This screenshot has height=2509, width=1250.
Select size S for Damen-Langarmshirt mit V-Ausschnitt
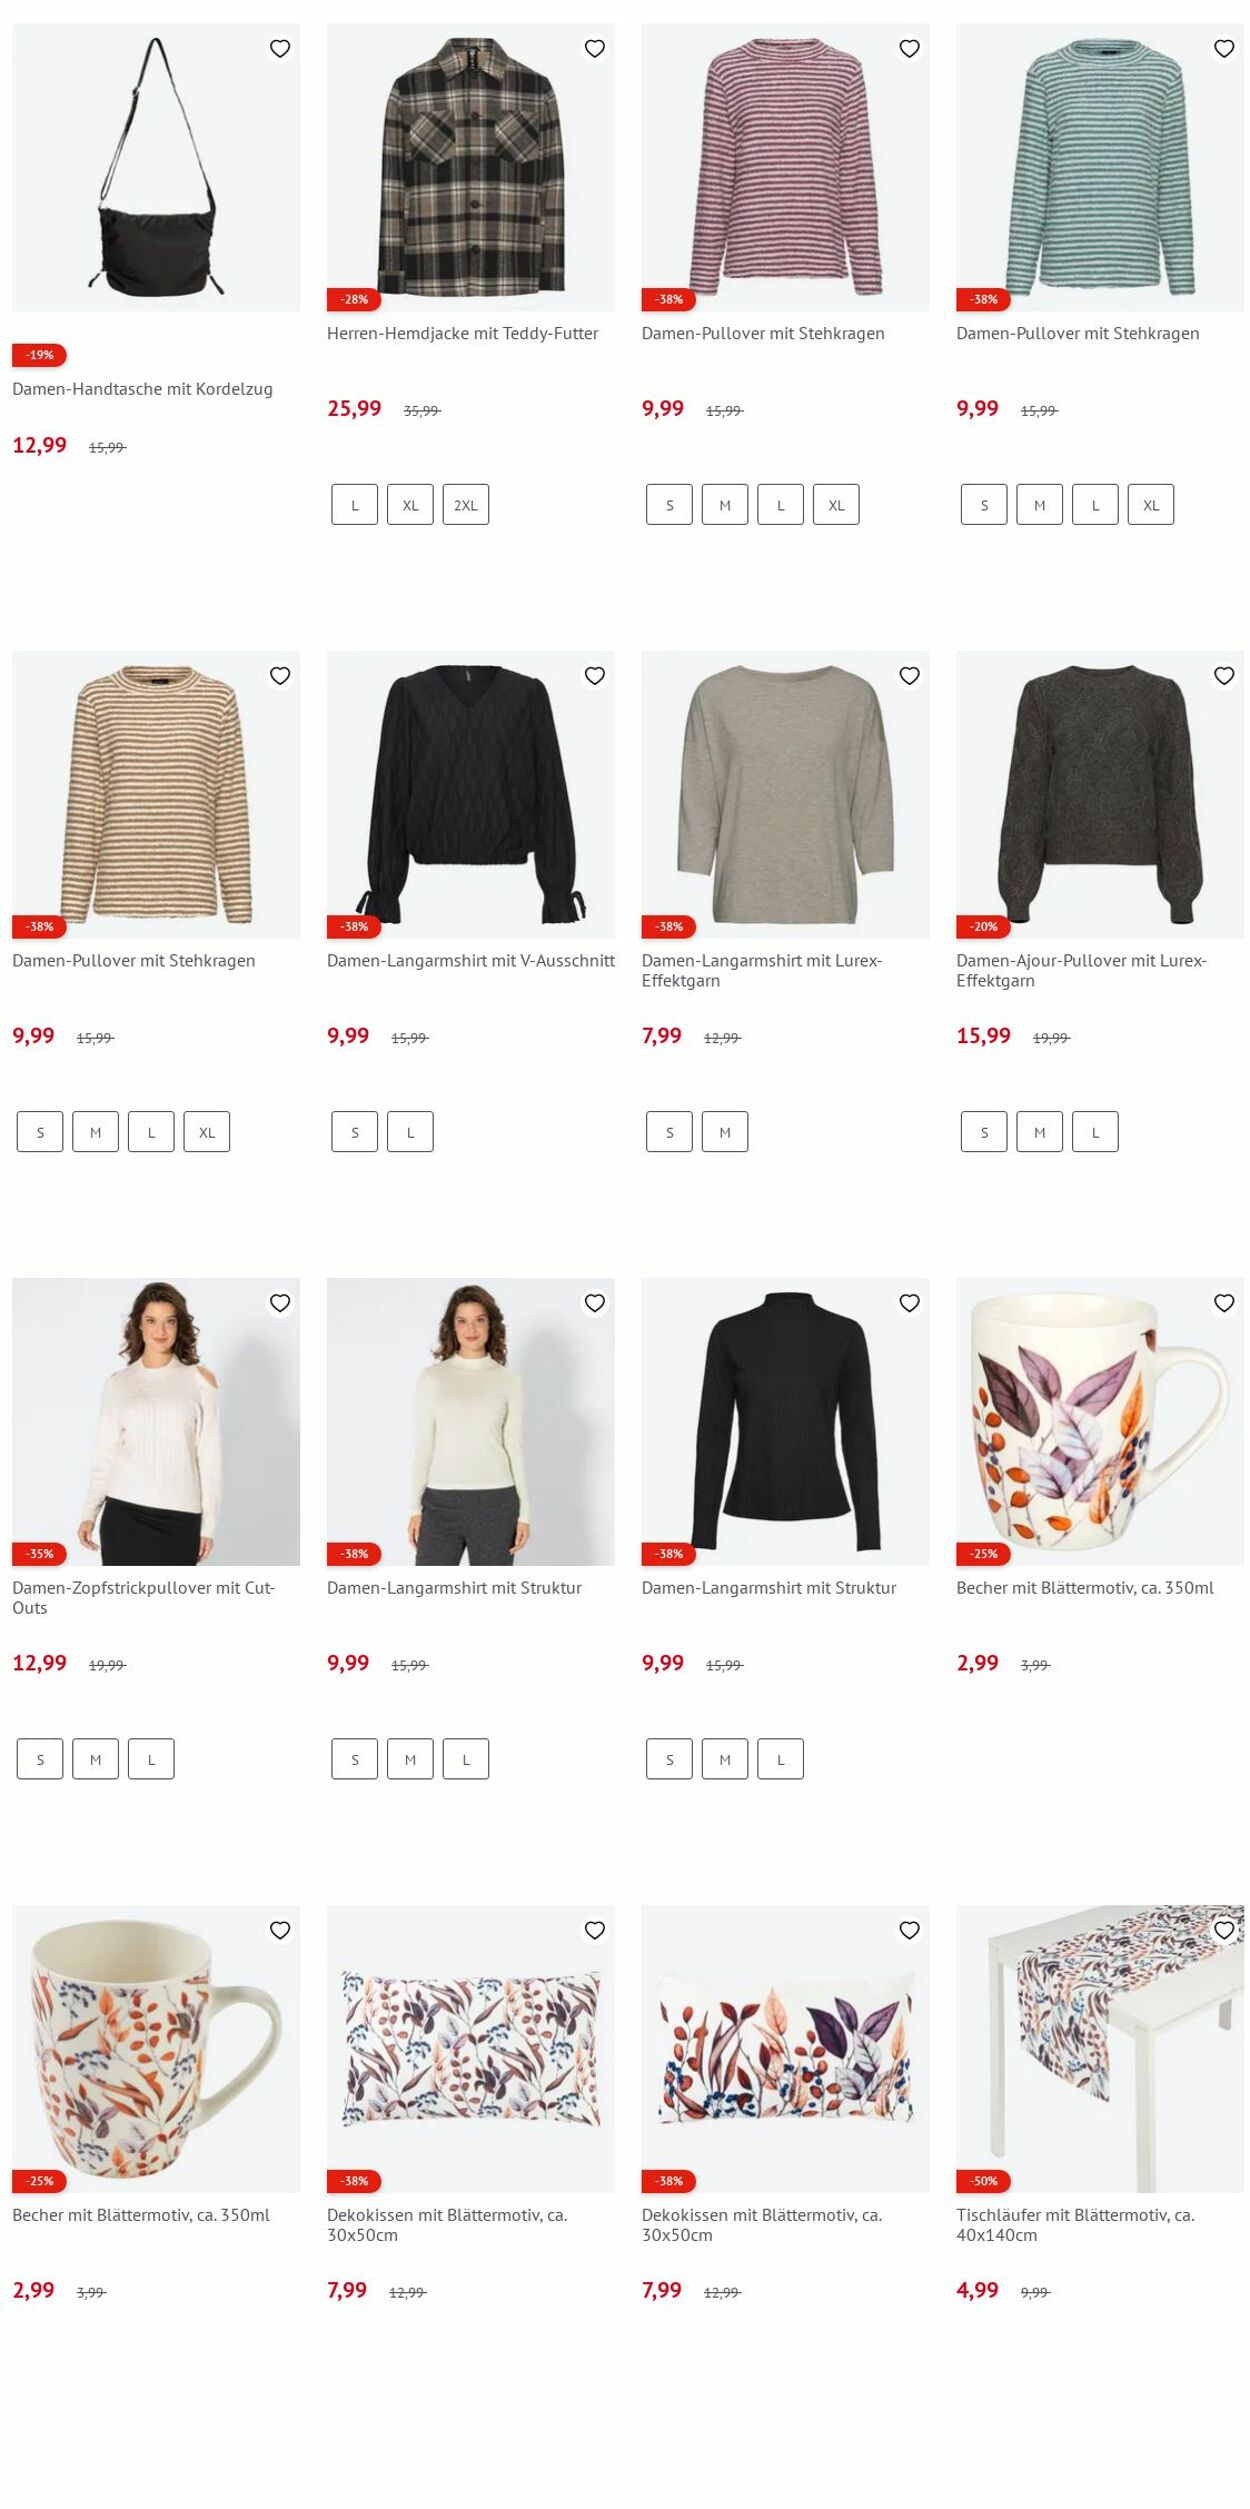(x=355, y=1132)
